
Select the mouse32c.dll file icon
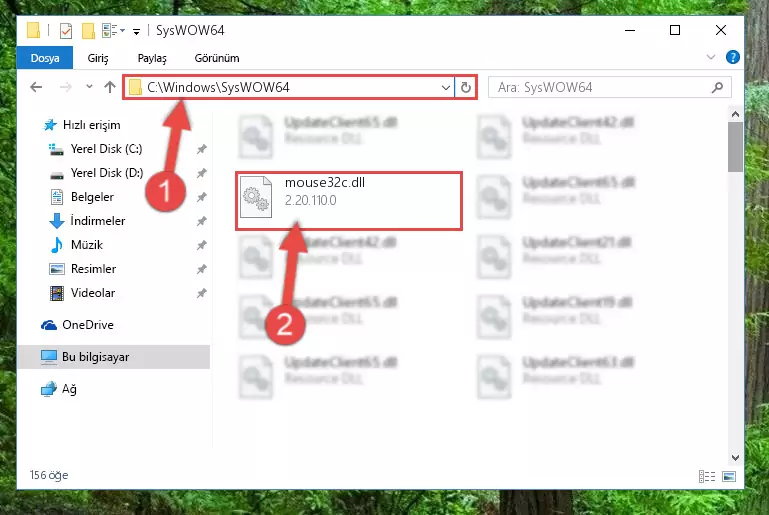[x=256, y=197]
